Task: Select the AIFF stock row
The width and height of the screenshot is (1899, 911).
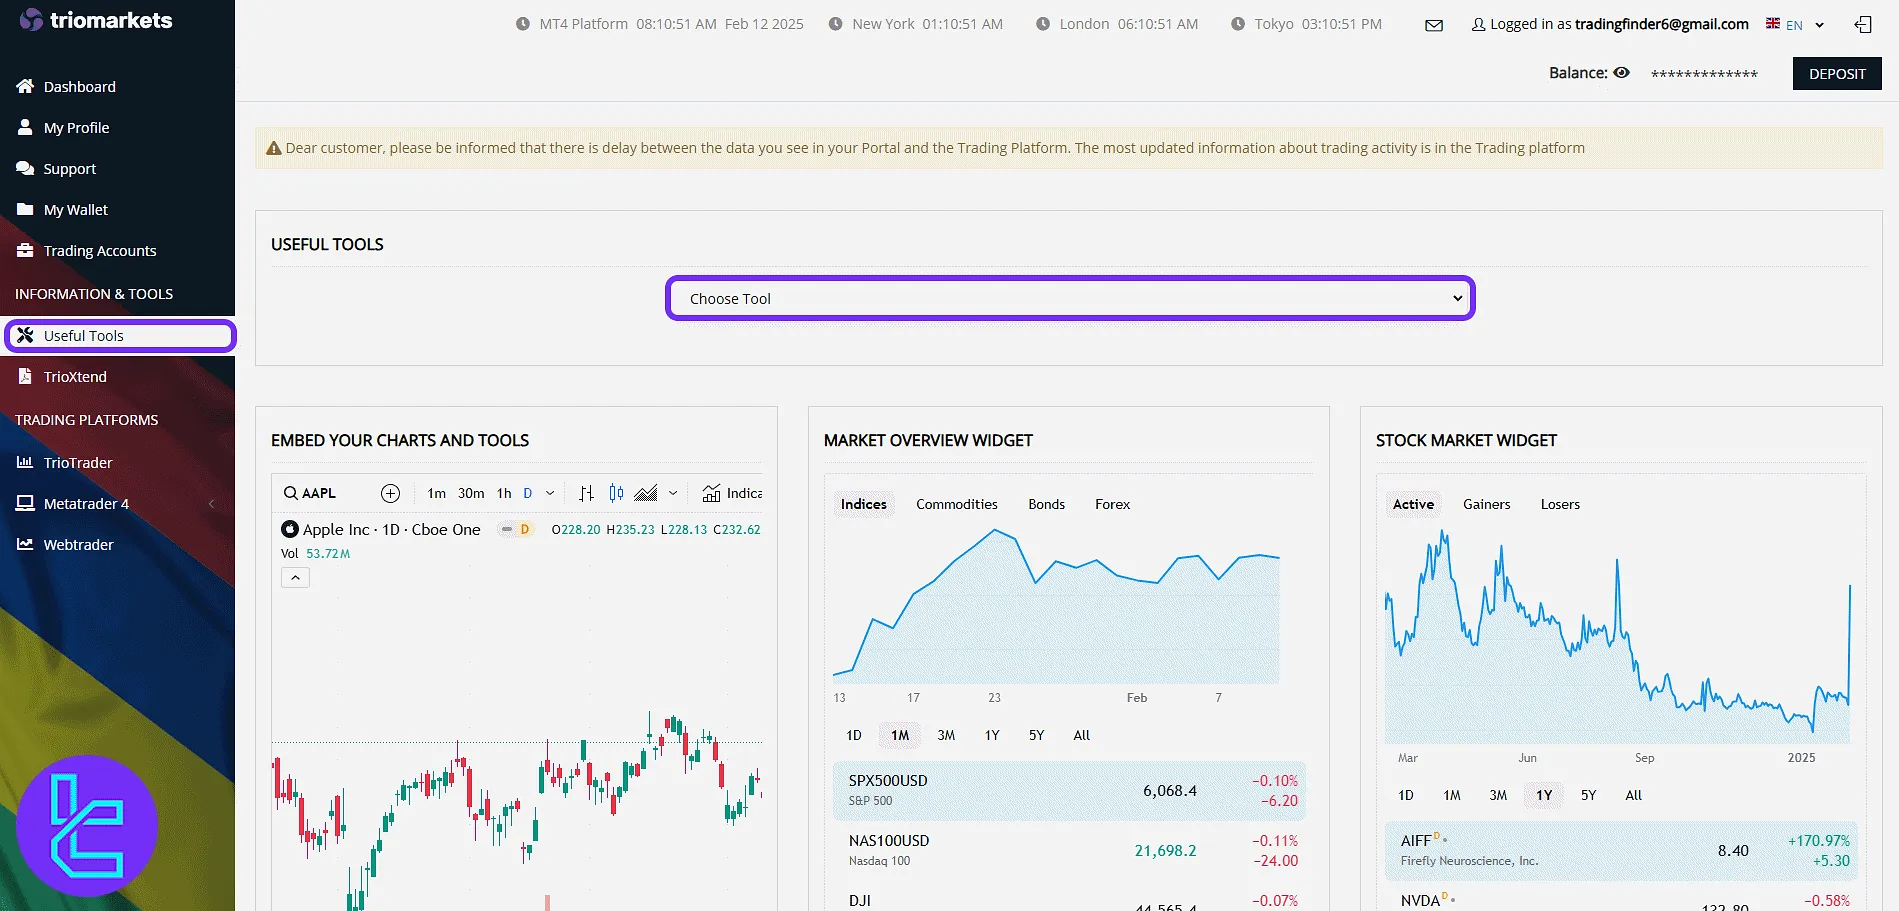Action: [x=1621, y=850]
